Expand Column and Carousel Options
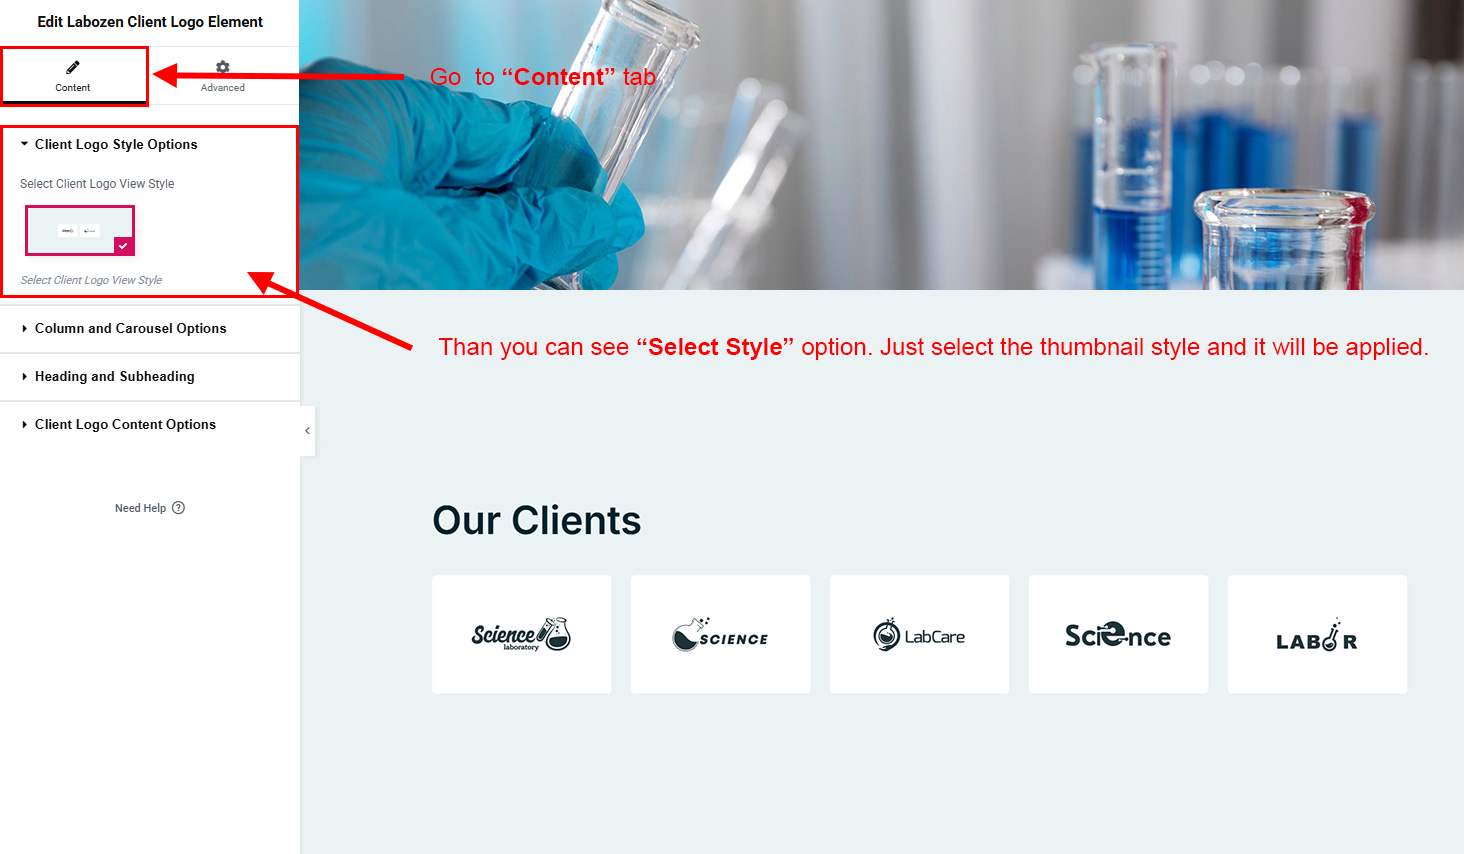 (150, 328)
